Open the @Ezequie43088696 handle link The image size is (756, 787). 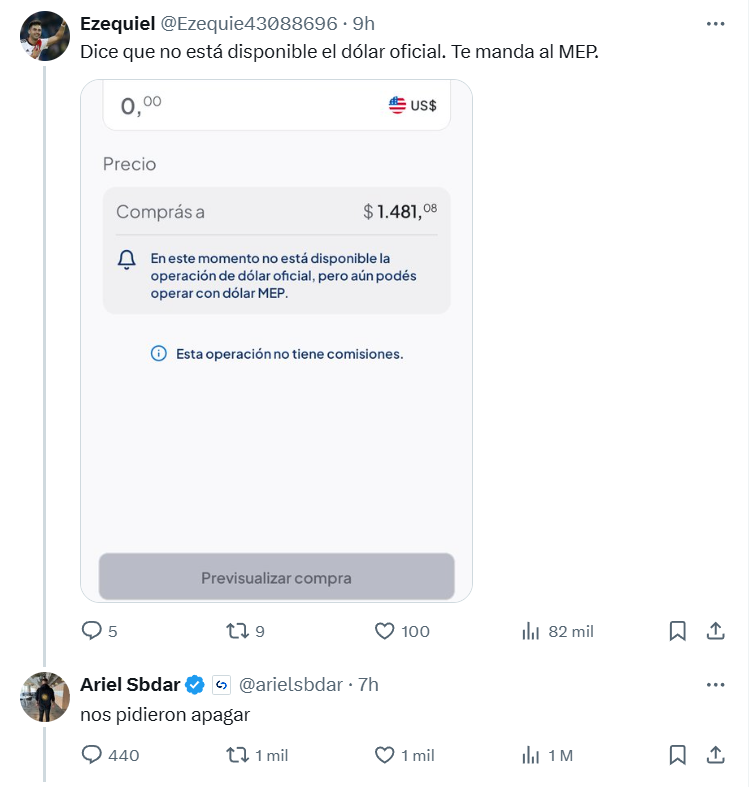click(x=249, y=23)
